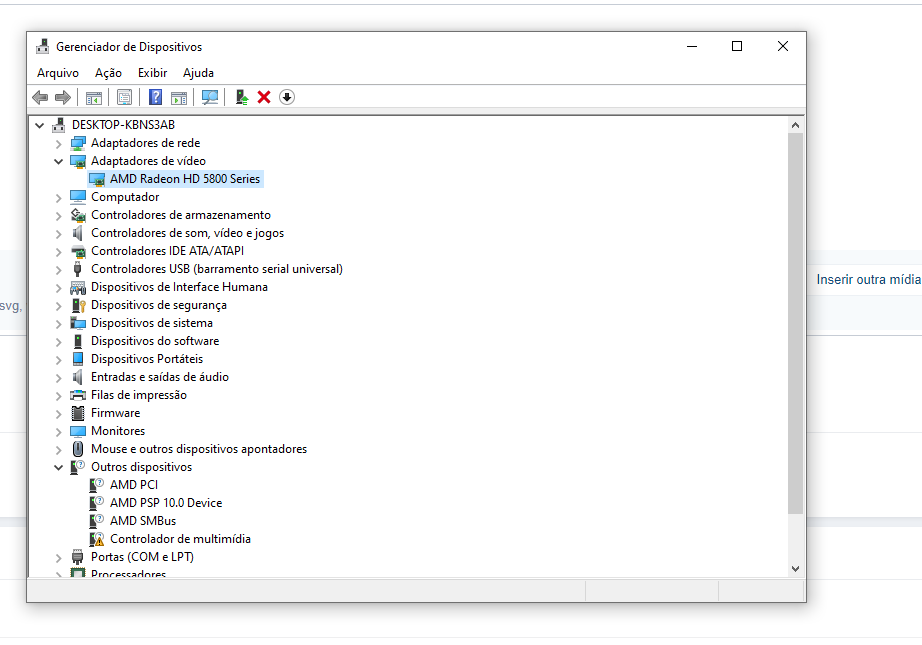Select Dispositivos Portáteis label
The image size is (922, 645).
point(147,359)
